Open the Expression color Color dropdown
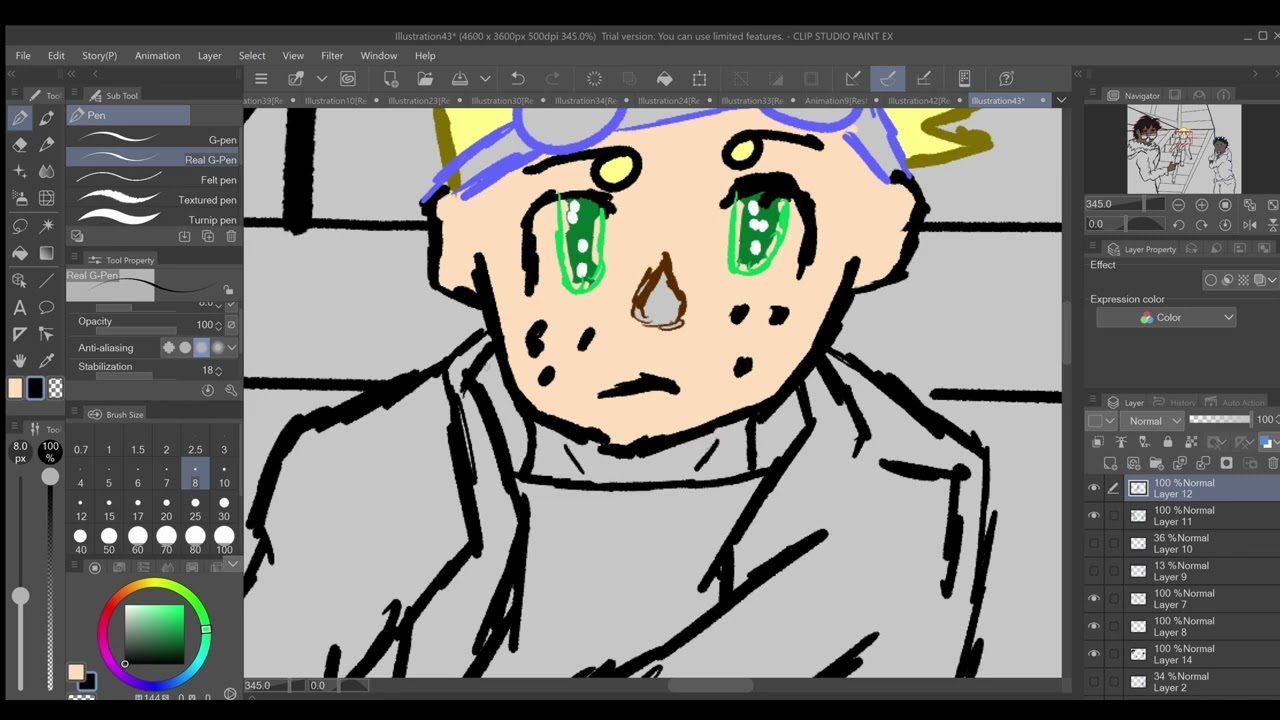 1166,317
